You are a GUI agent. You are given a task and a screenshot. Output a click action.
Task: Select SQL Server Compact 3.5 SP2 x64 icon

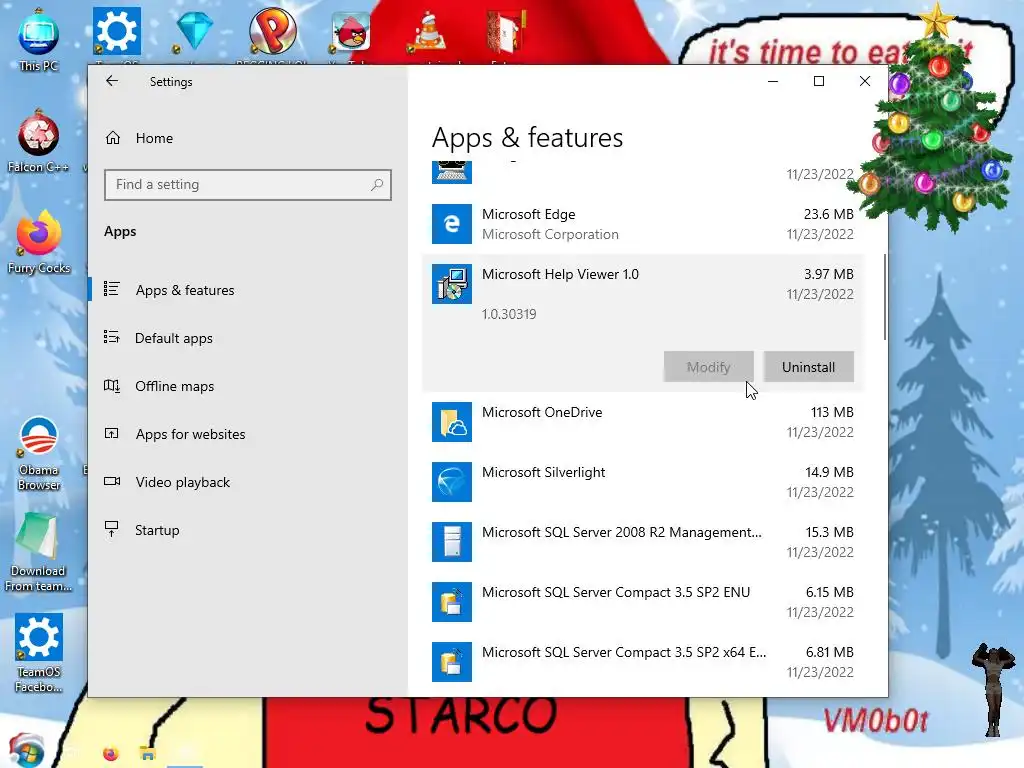pos(452,662)
